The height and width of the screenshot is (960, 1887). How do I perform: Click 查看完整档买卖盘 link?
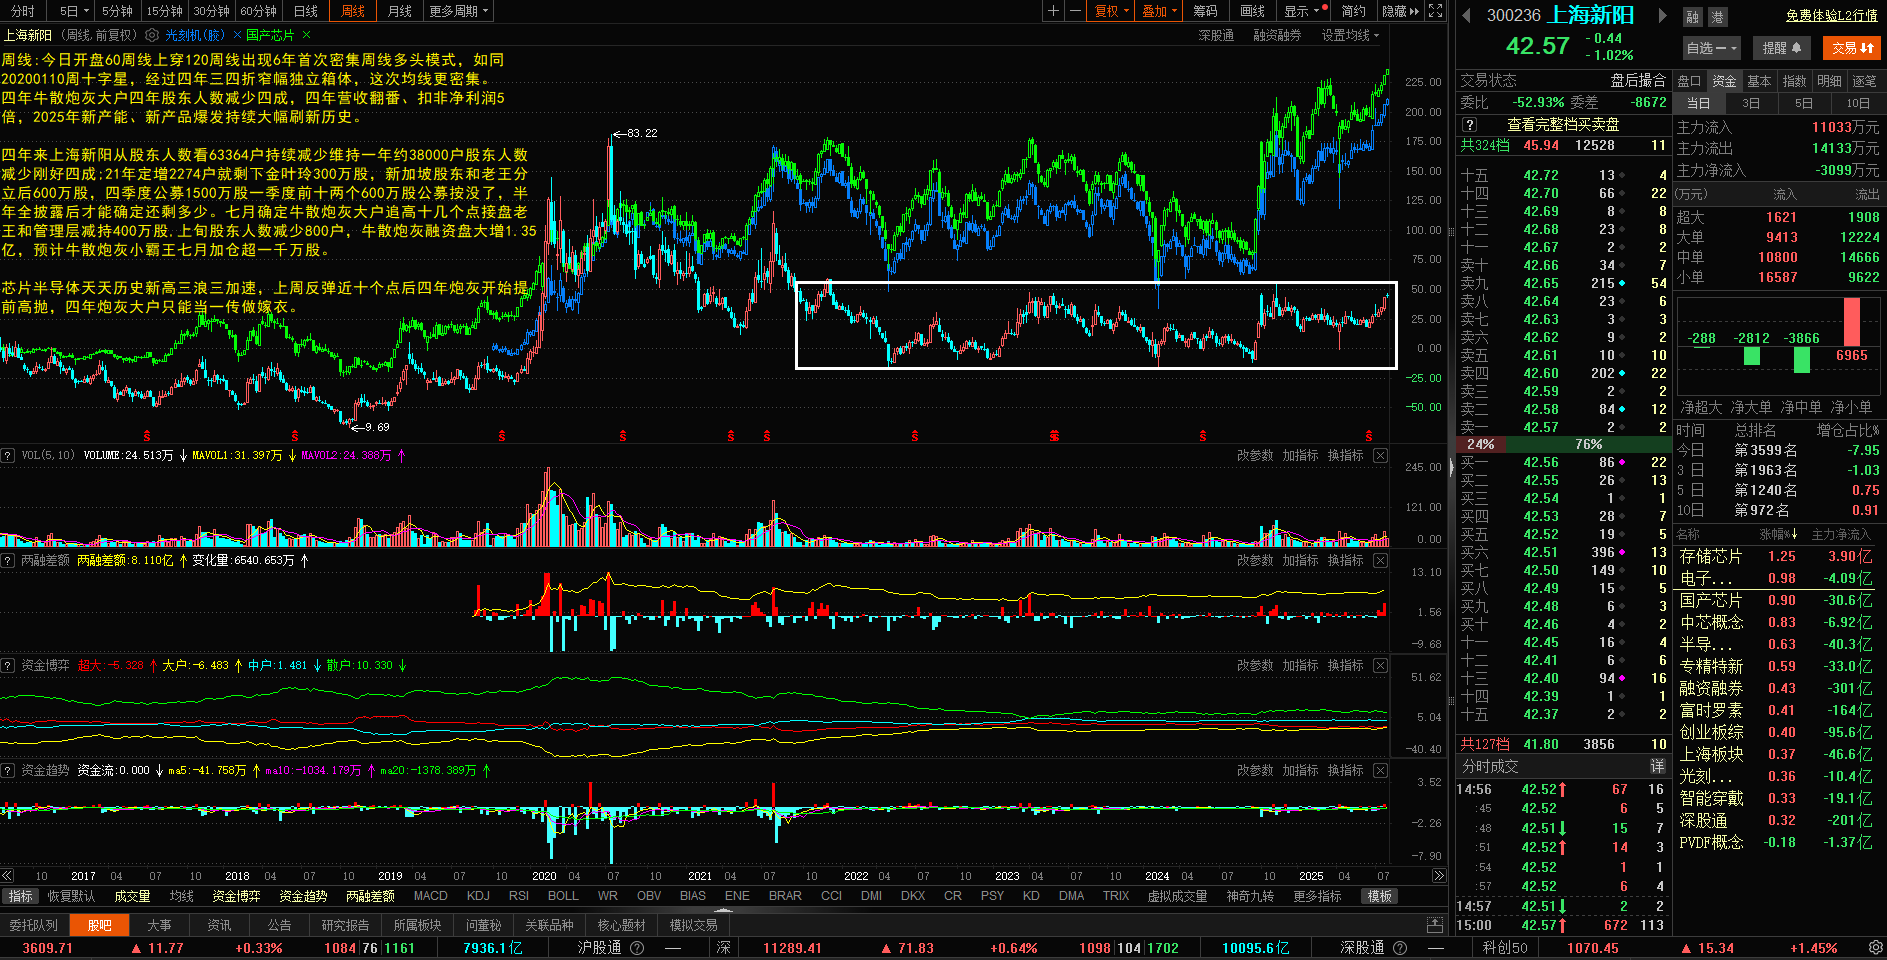[x=1563, y=125]
